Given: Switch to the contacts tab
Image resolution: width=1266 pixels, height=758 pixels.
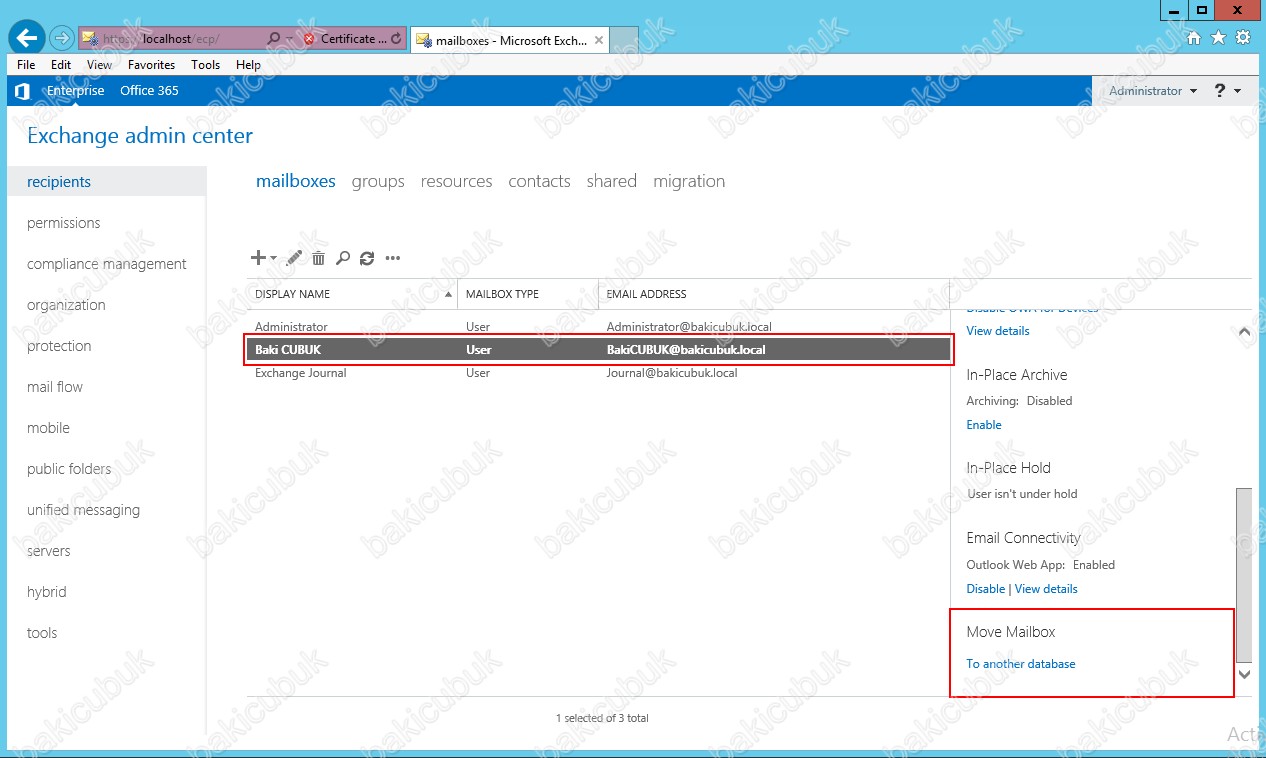Looking at the screenshot, I should (539, 181).
